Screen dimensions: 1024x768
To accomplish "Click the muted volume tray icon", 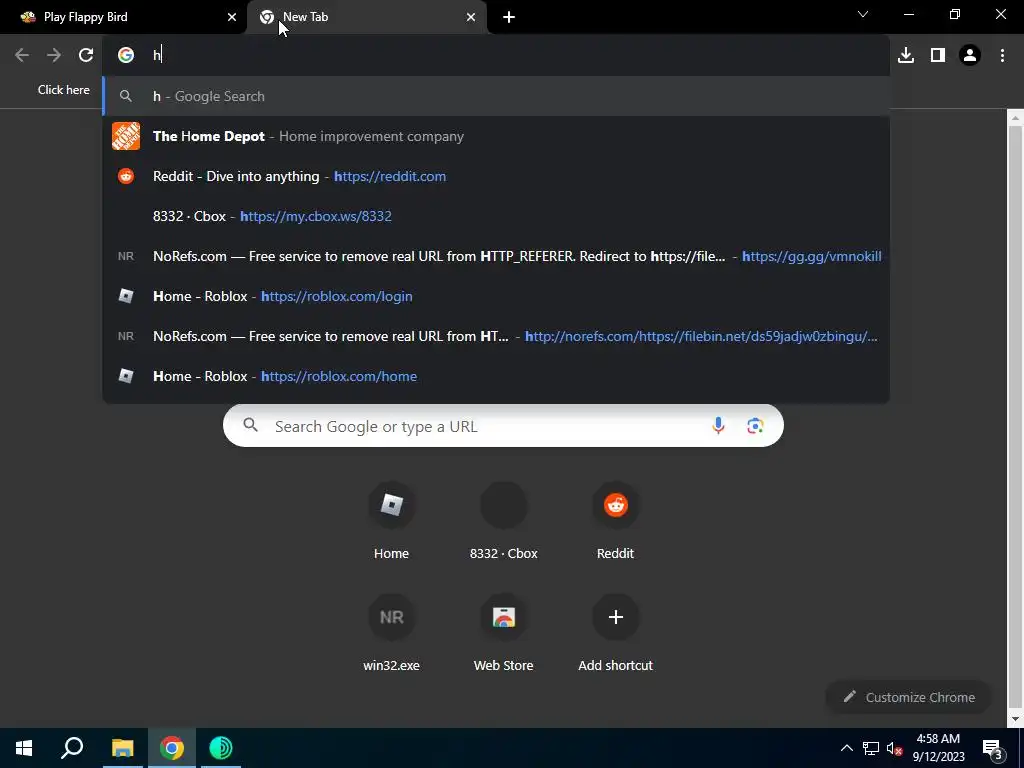I will click(894, 748).
